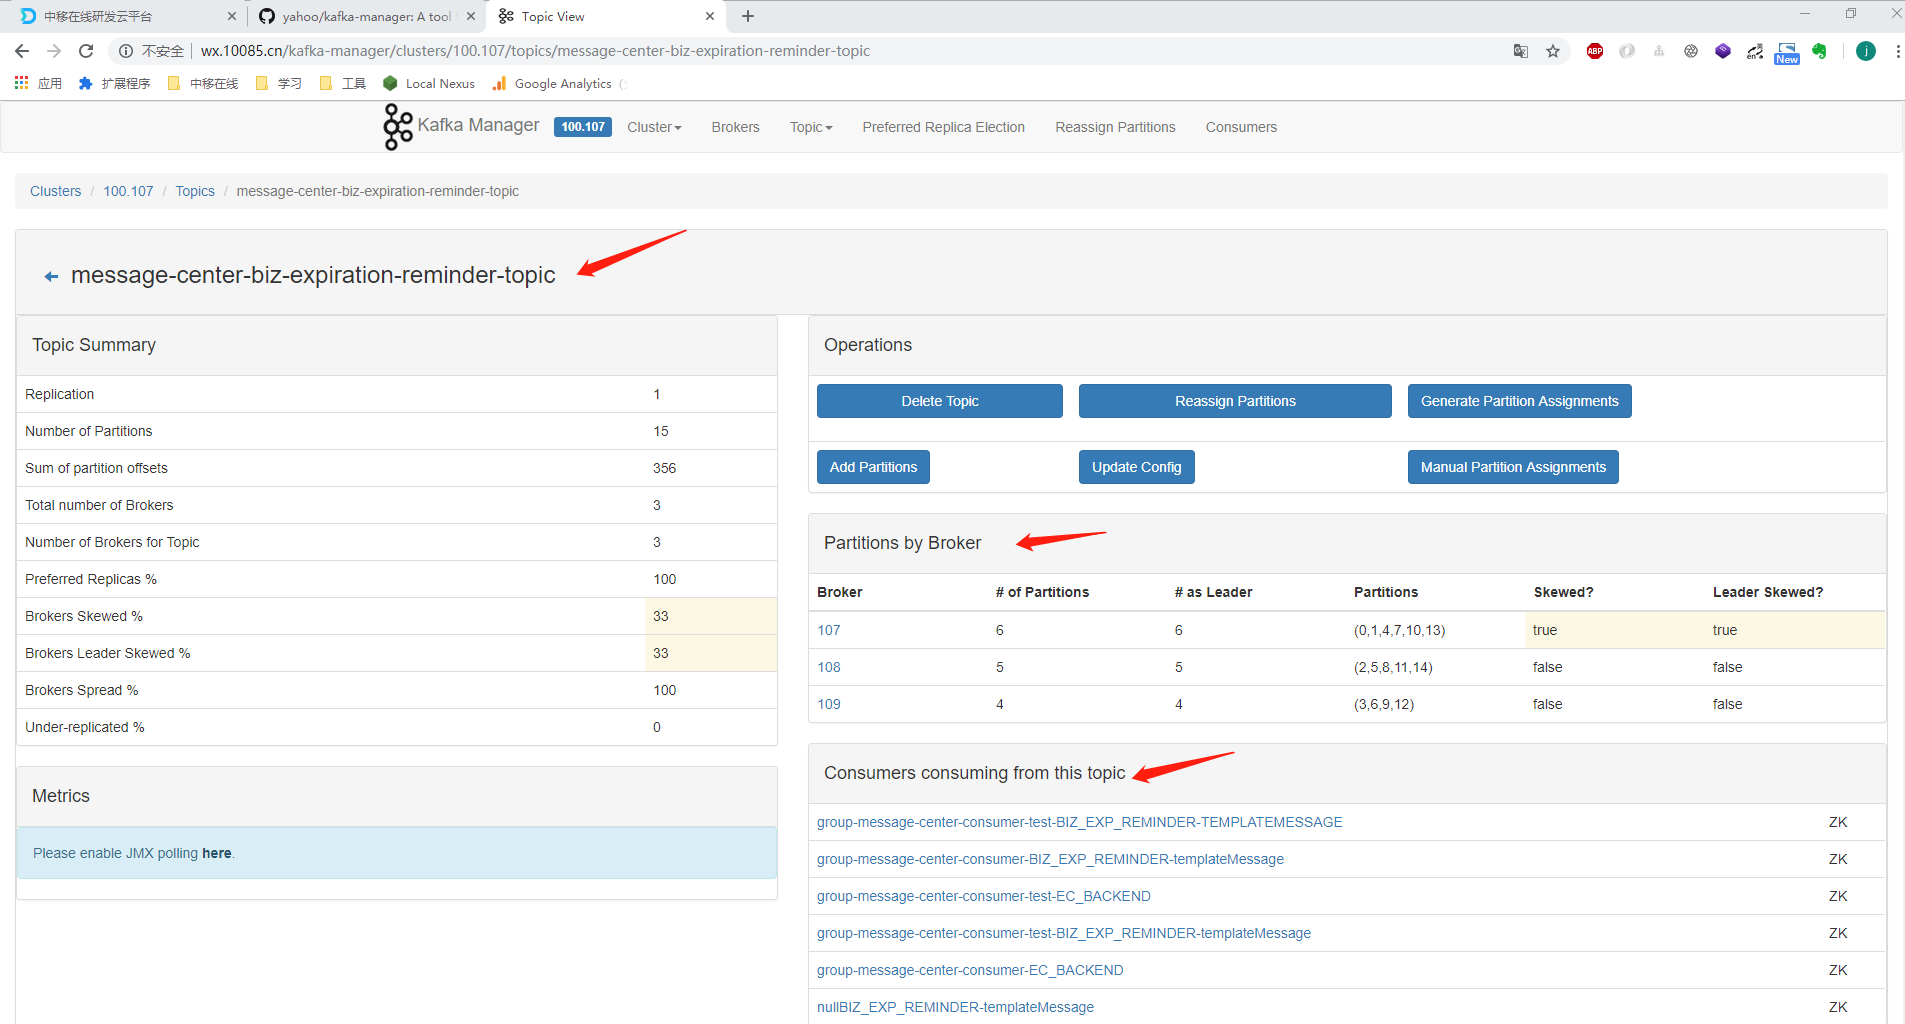Click the browser forward arrow
This screenshot has width=1905, height=1024.
tap(54, 51)
